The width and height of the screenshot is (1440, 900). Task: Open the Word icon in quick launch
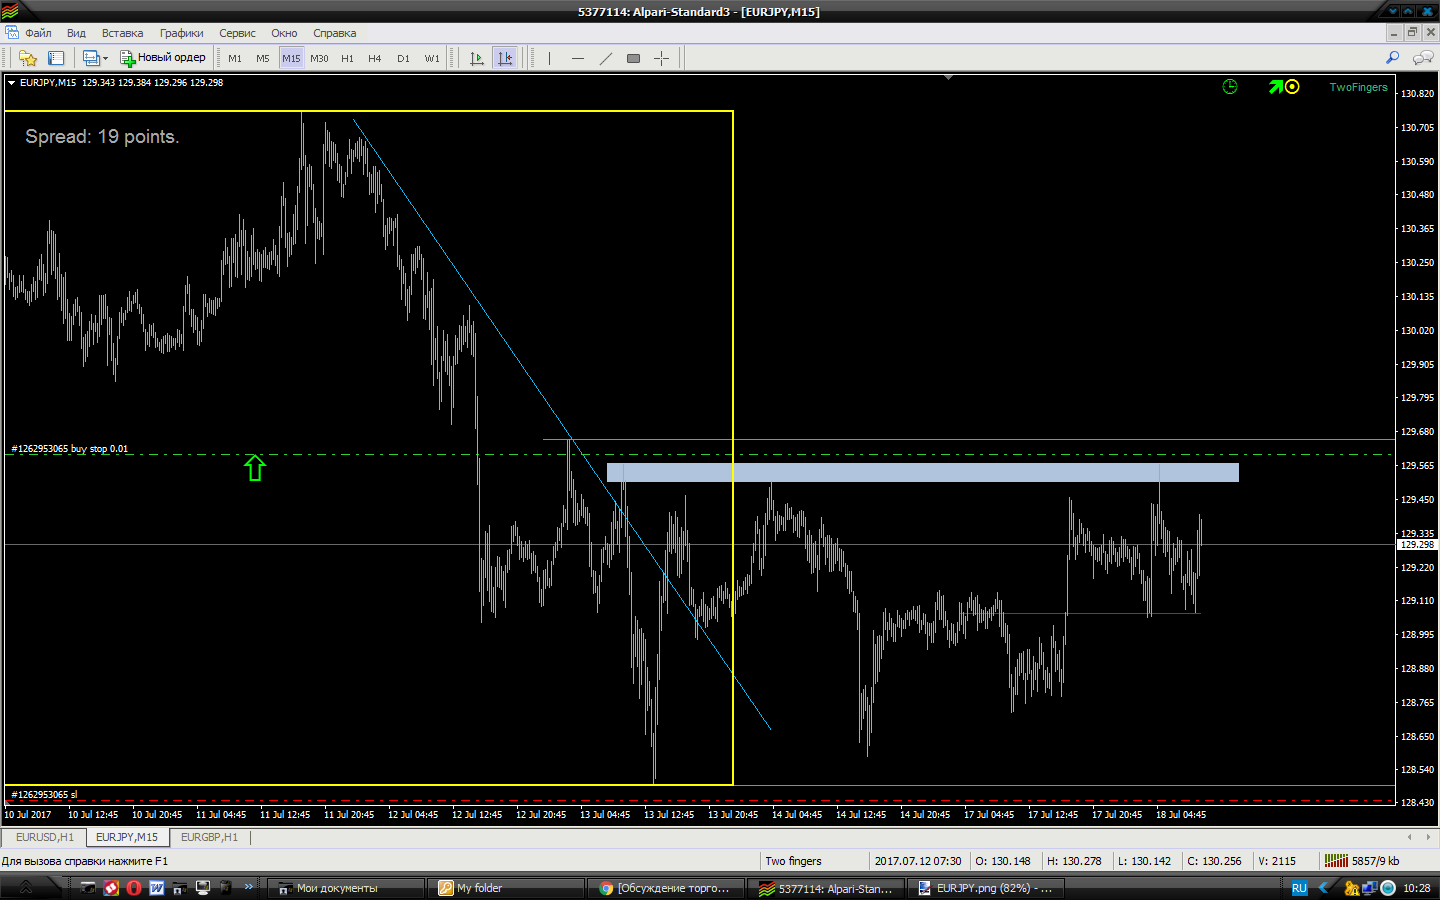pos(157,888)
